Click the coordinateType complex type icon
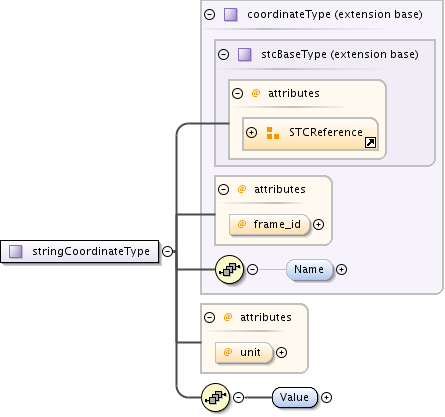This screenshot has width=445, height=417. 231,15
